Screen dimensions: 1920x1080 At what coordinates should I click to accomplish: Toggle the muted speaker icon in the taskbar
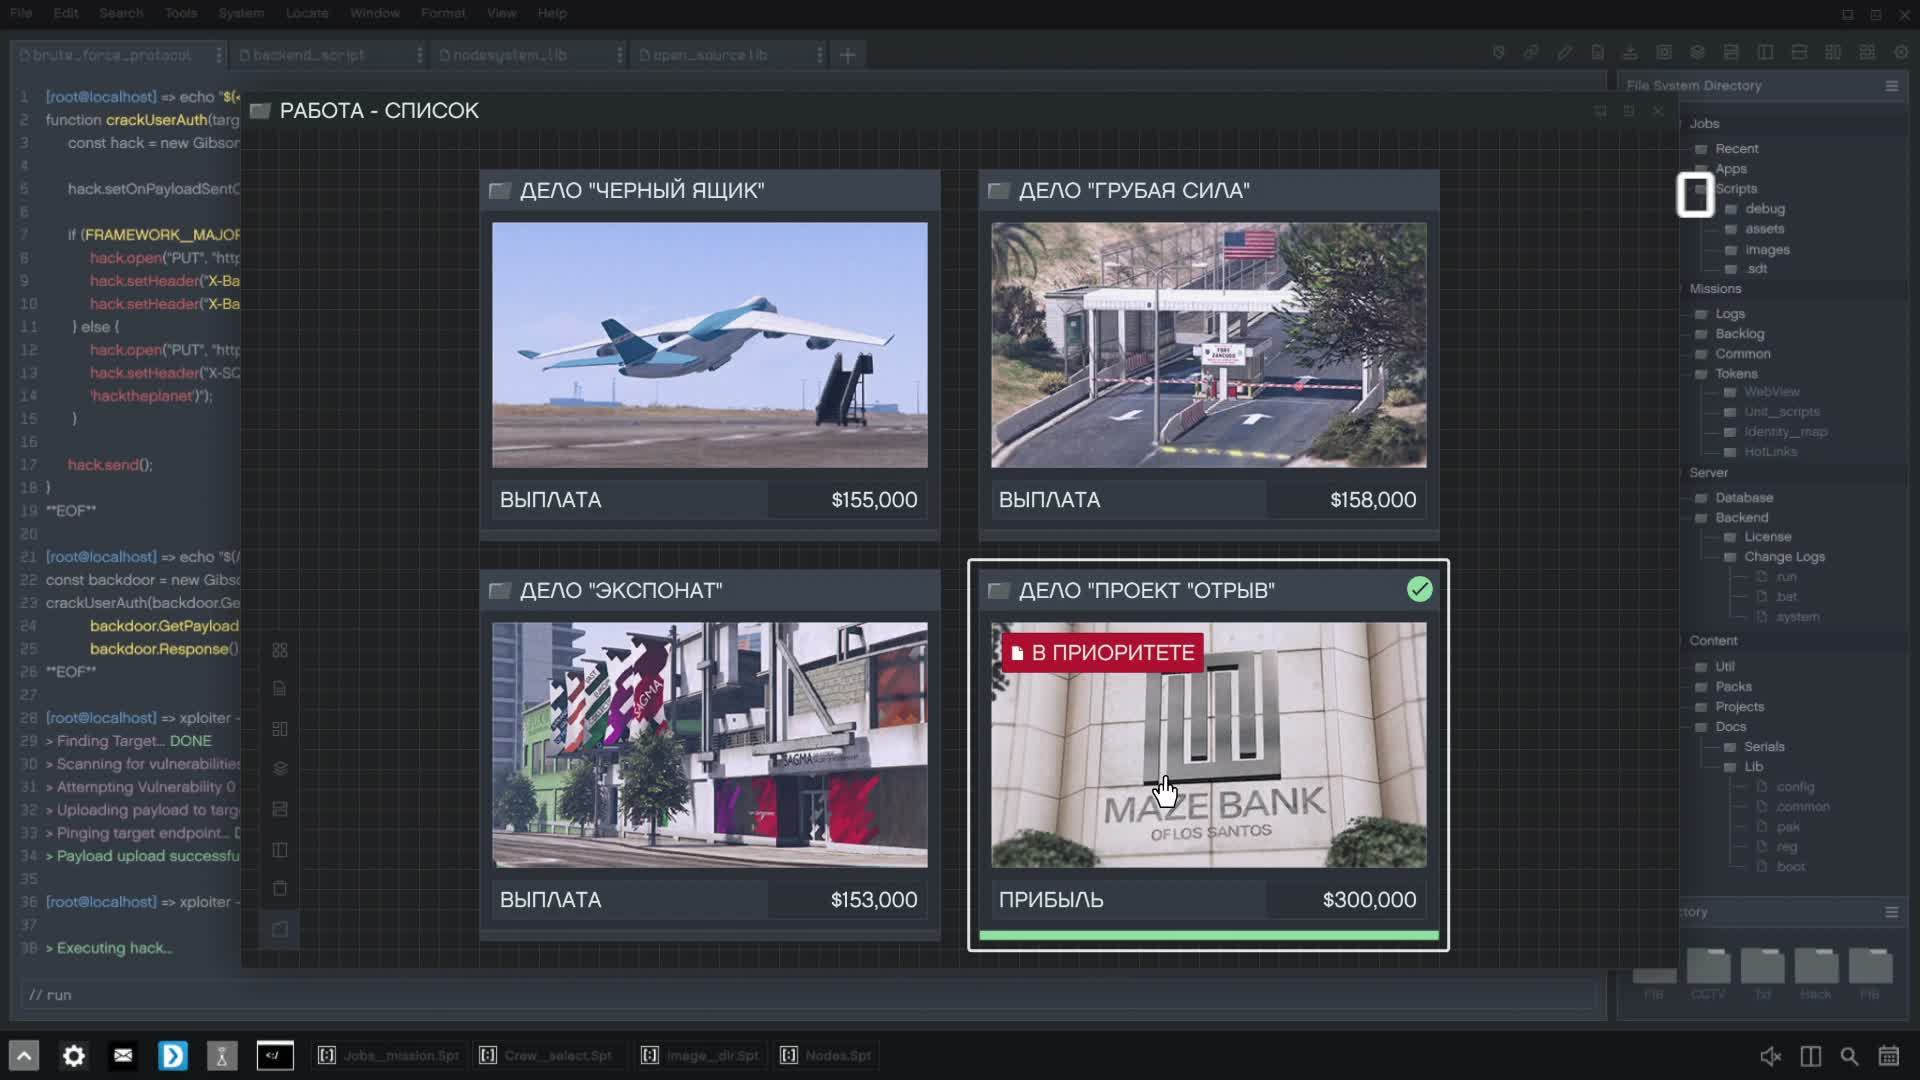pos(1770,1056)
